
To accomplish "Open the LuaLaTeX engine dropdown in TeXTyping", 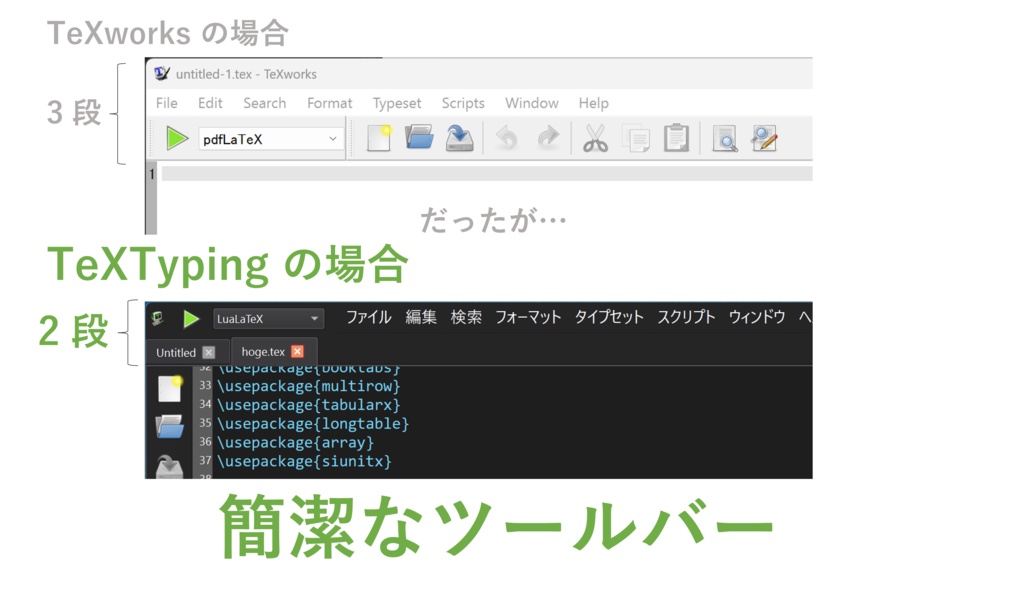I will point(268,318).
